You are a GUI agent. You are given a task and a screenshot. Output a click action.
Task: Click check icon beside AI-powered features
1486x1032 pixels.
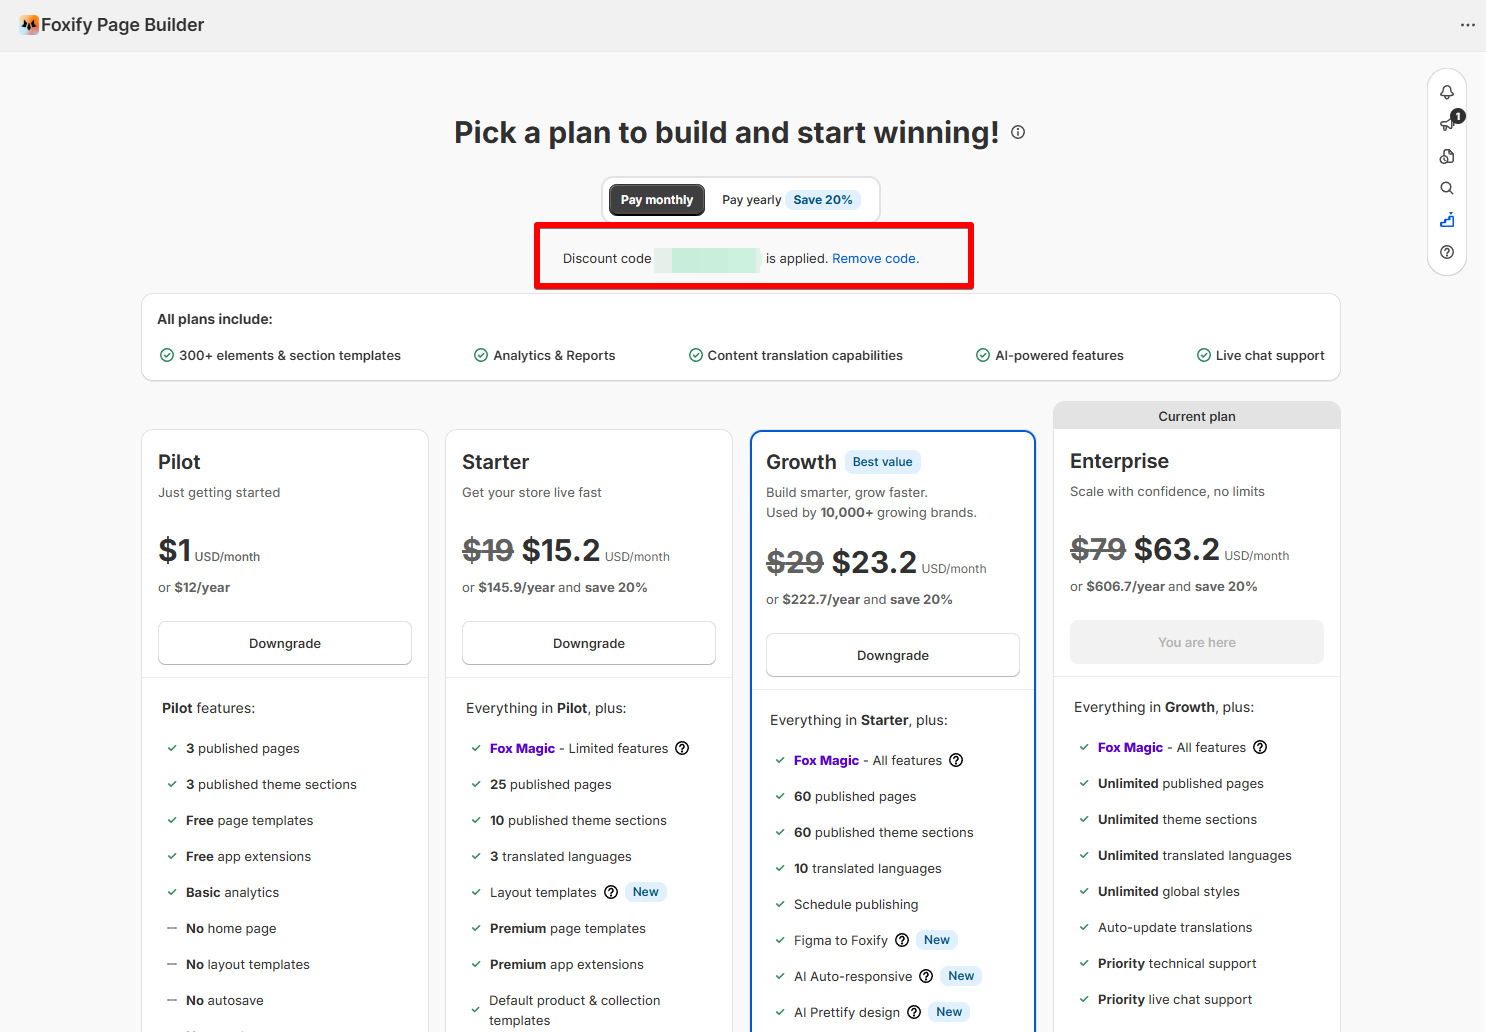tap(983, 355)
